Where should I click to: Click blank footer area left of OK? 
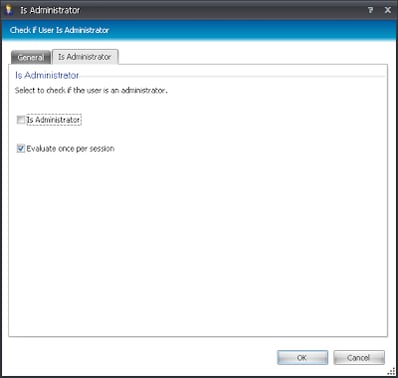pyautogui.click(x=140, y=357)
